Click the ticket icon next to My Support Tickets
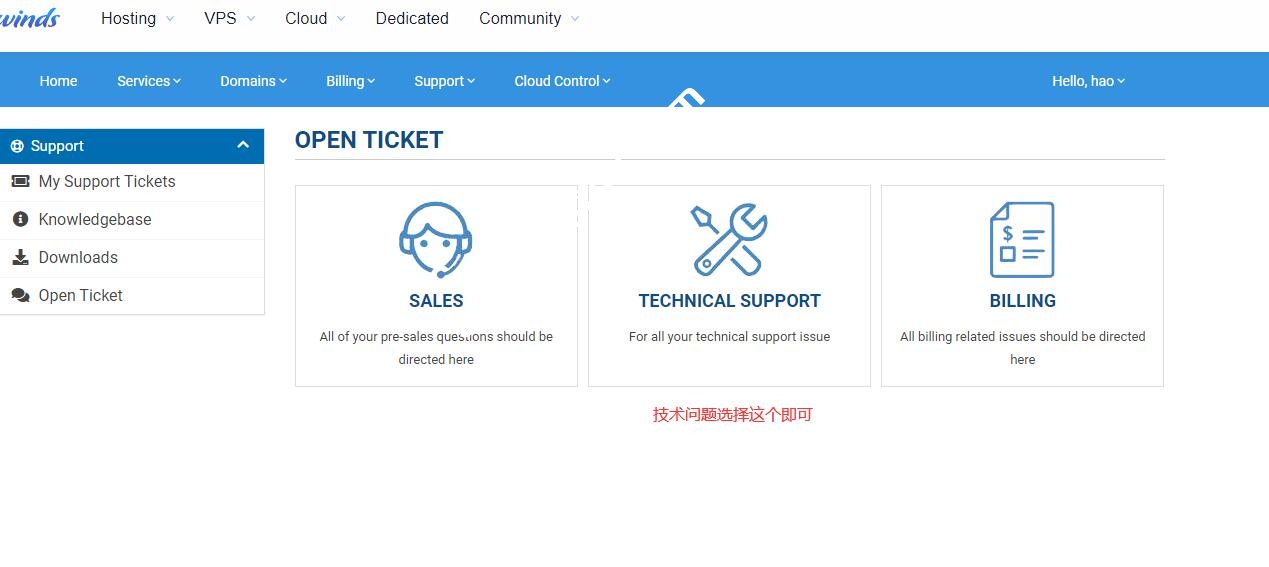This screenshot has height=567, width=1269. coord(20,181)
